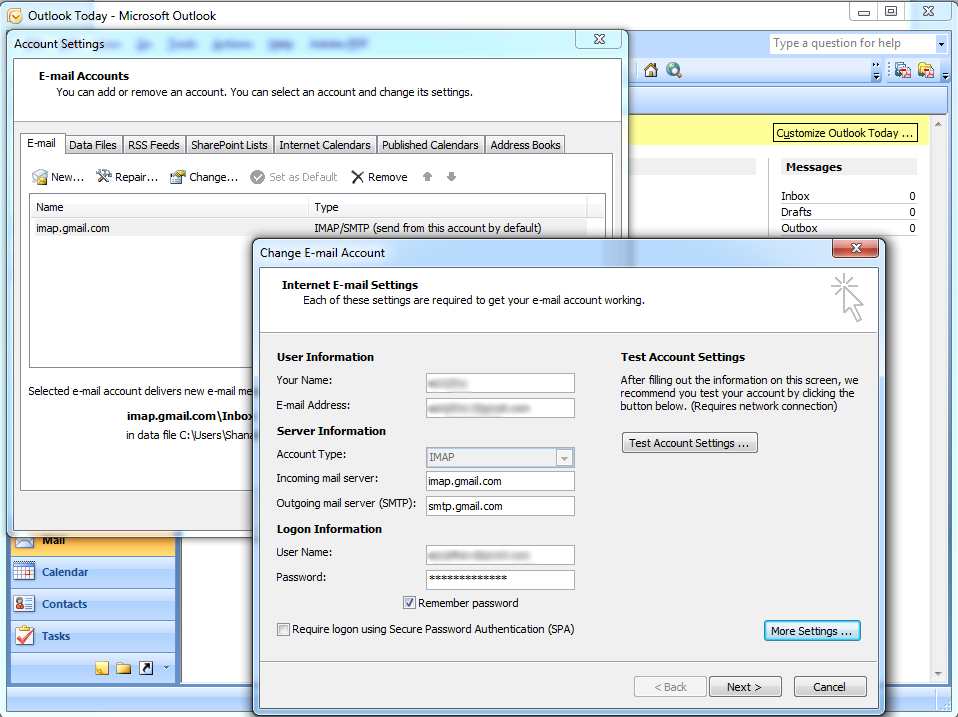The image size is (958, 717).
Task: Open the Tasks navigation icon
Action: point(24,636)
